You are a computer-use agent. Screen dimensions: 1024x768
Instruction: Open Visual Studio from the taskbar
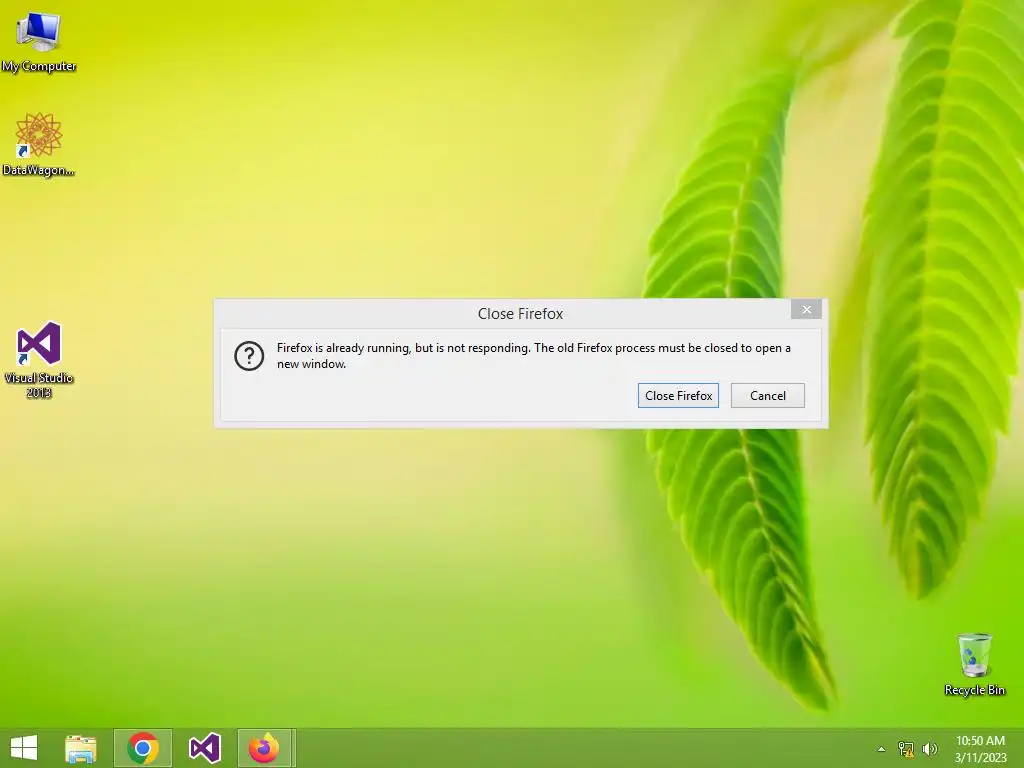coord(204,748)
